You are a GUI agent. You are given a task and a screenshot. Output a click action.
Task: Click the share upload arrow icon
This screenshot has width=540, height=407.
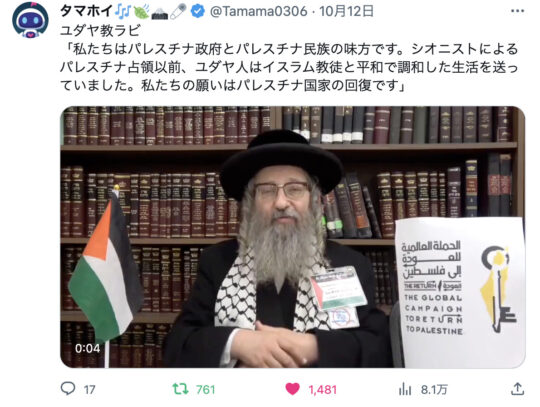[x=517, y=389]
